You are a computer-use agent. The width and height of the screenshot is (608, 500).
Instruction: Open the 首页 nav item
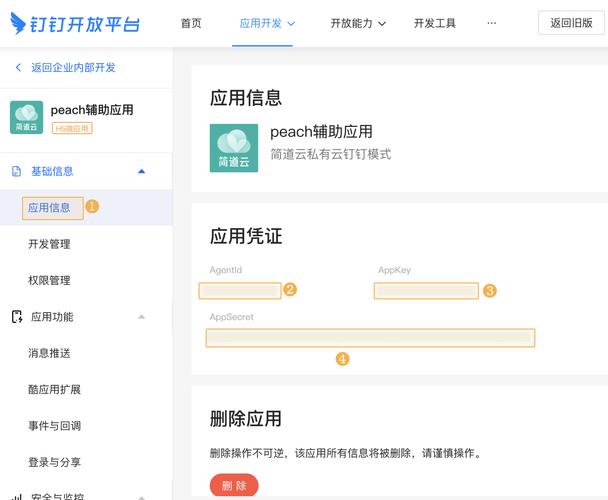click(191, 23)
